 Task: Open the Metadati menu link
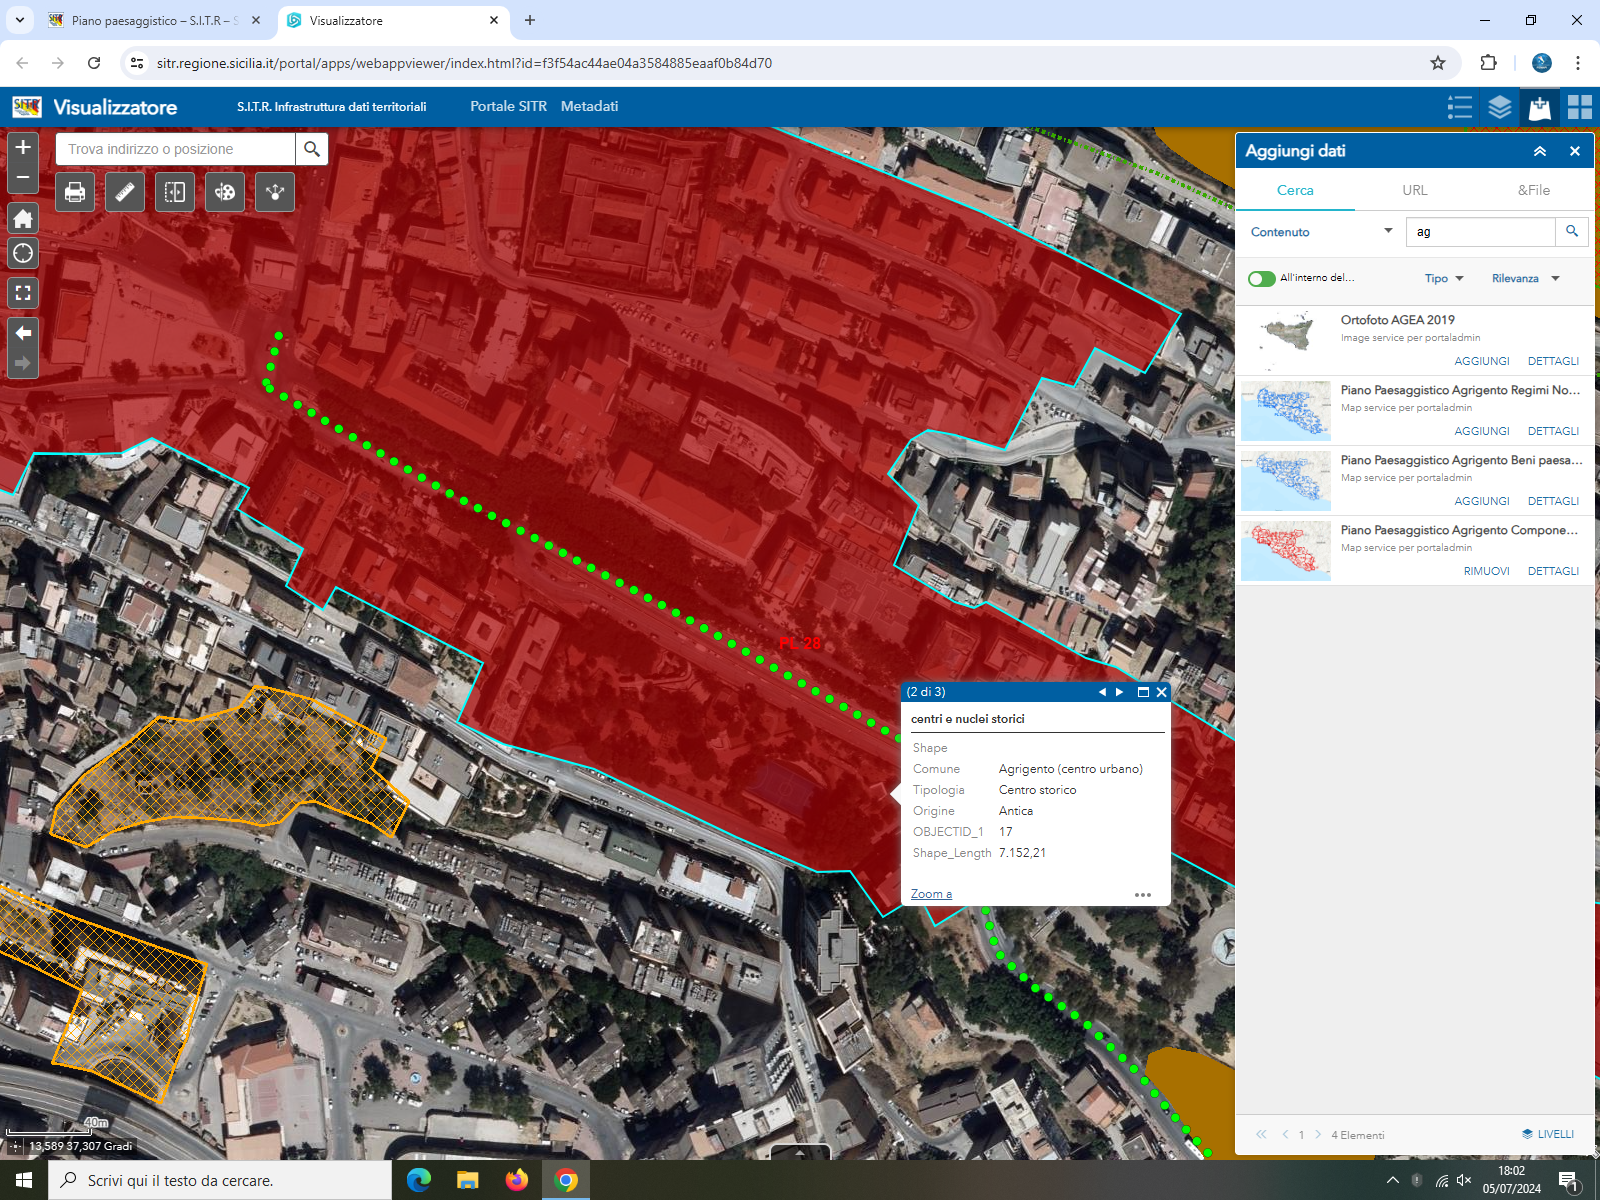[x=589, y=106]
